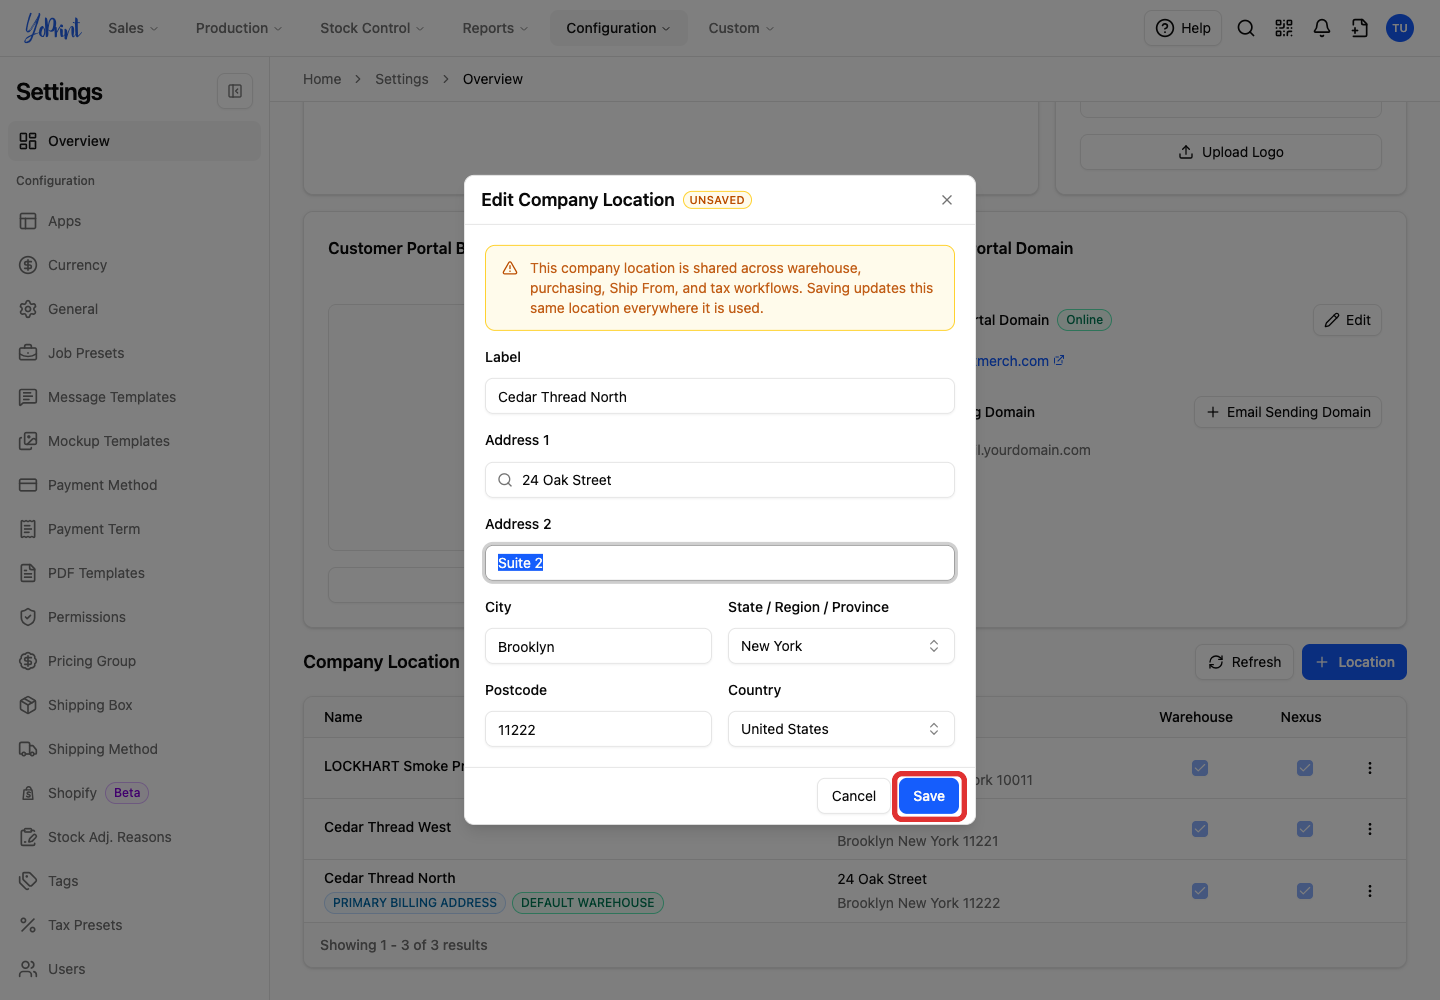This screenshot has width=1440, height=1000.
Task: Open the Country dropdown
Action: 841,729
